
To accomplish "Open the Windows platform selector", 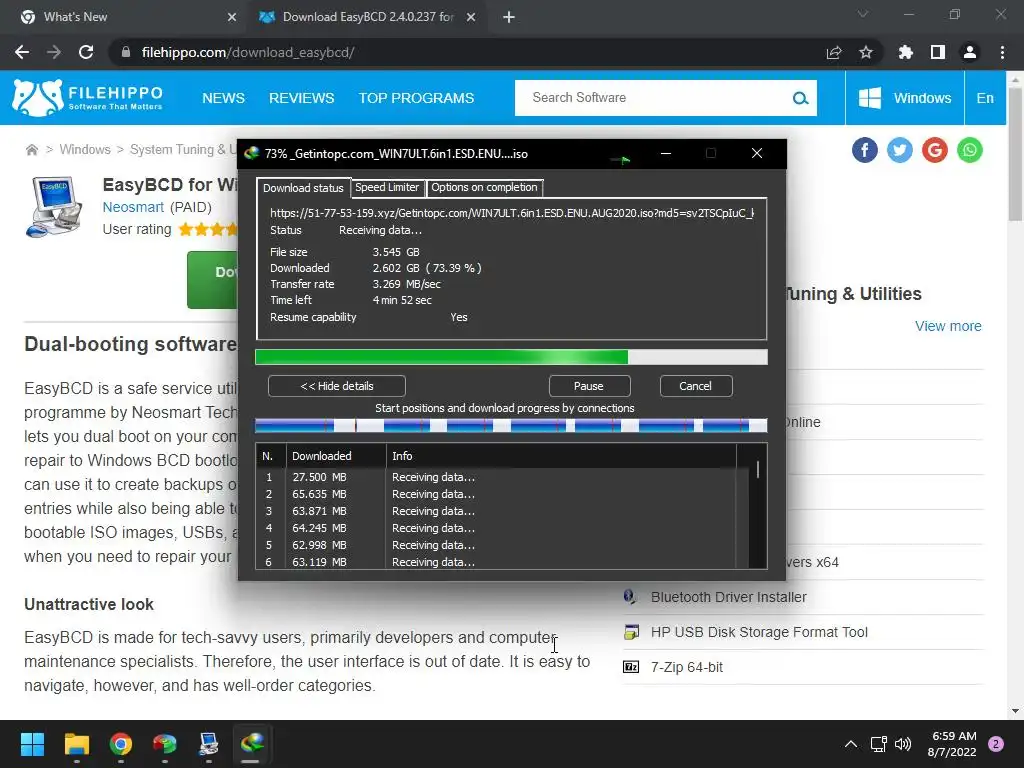I will pos(905,98).
